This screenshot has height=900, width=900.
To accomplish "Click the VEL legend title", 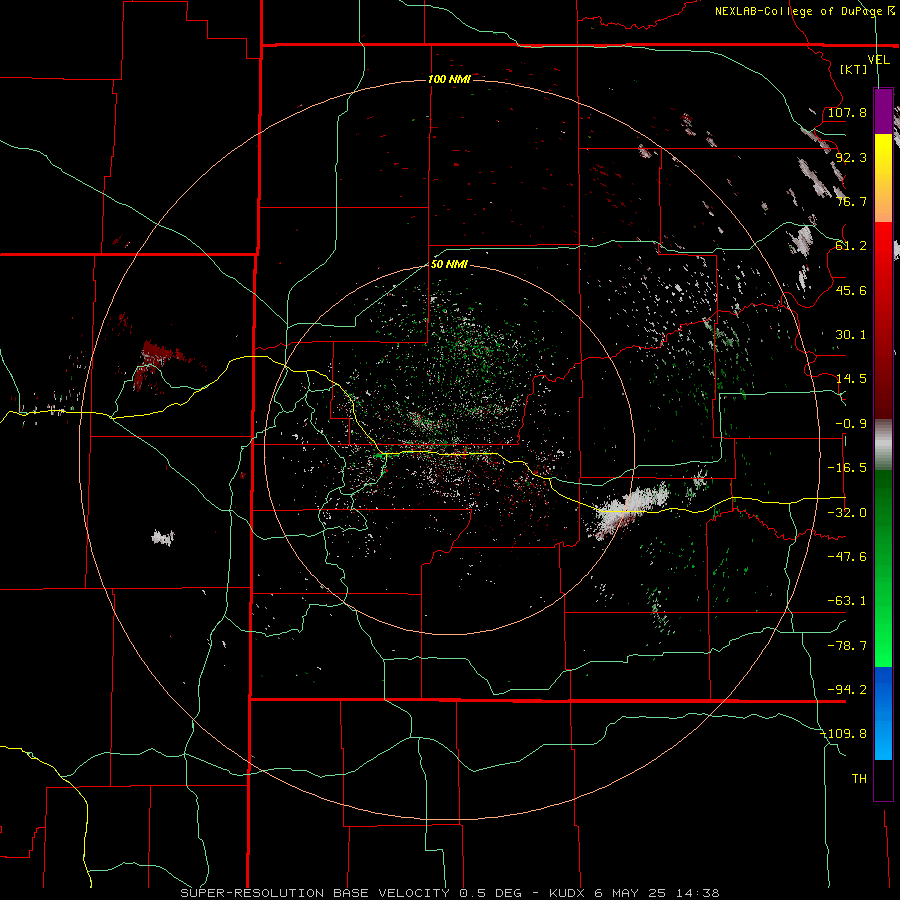I will (878, 60).
